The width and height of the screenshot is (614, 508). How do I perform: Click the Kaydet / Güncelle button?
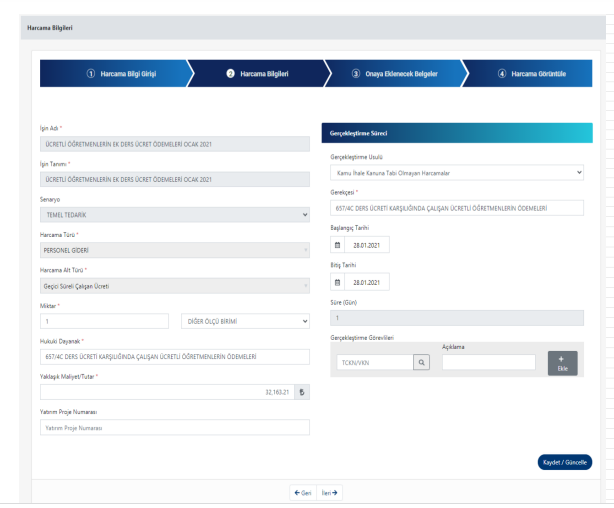click(x=565, y=462)
